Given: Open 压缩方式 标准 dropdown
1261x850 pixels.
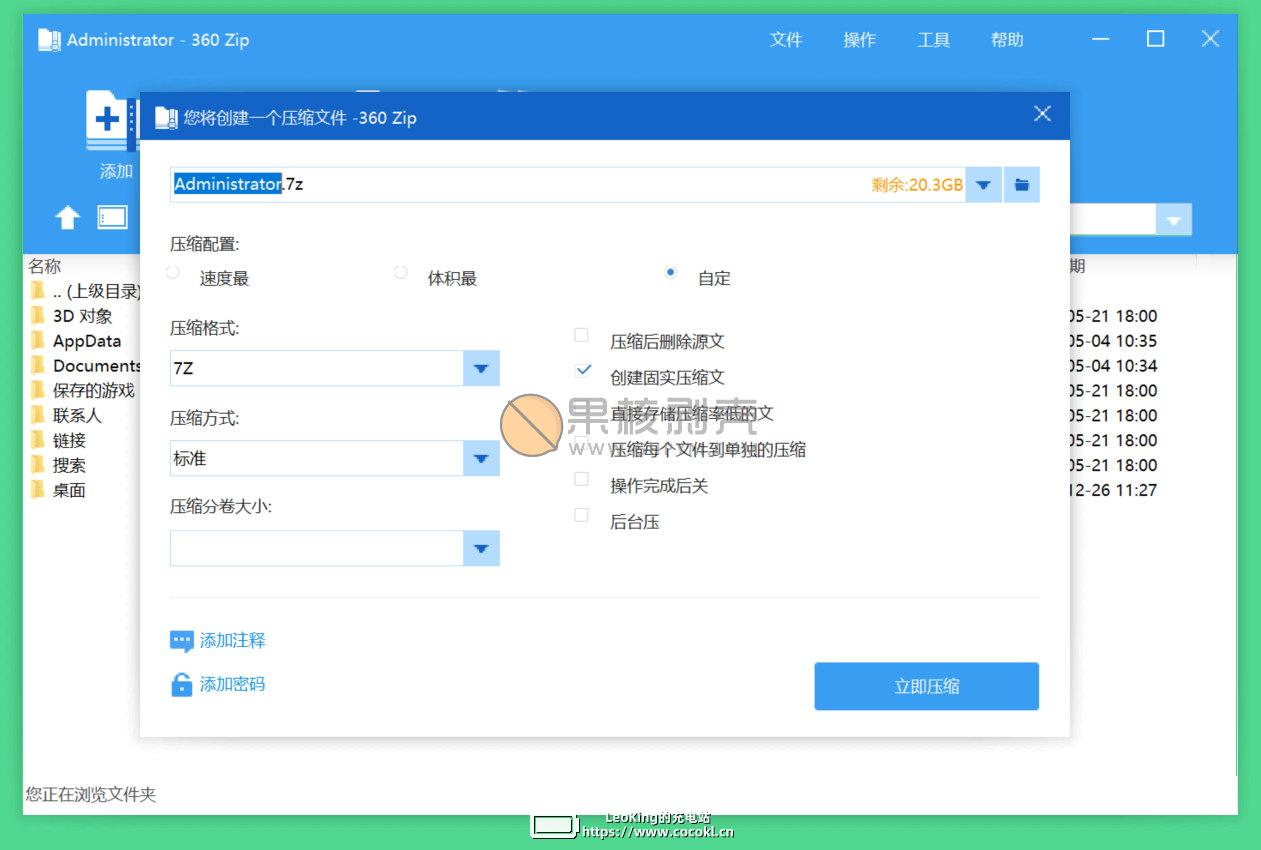Looking at the screenshot, I should [481, 458].
